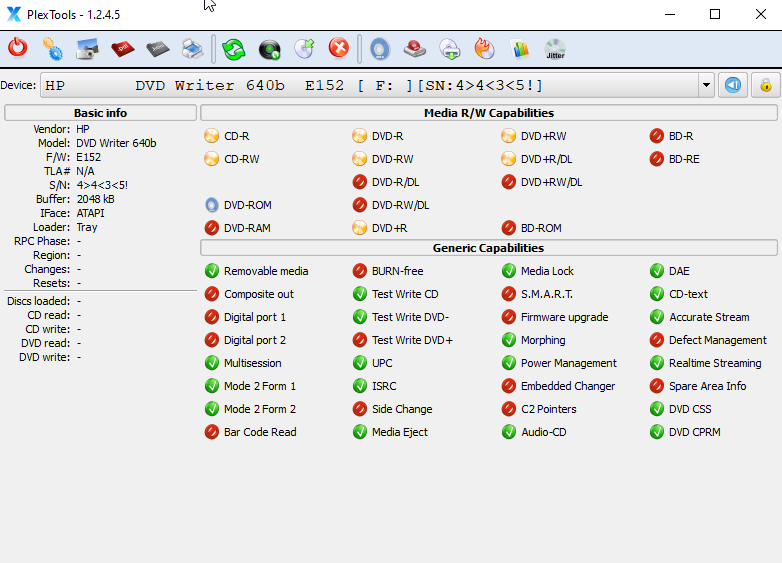
Task: Click the Media R/W Capabilities header
Action: [x=489, y=113]
